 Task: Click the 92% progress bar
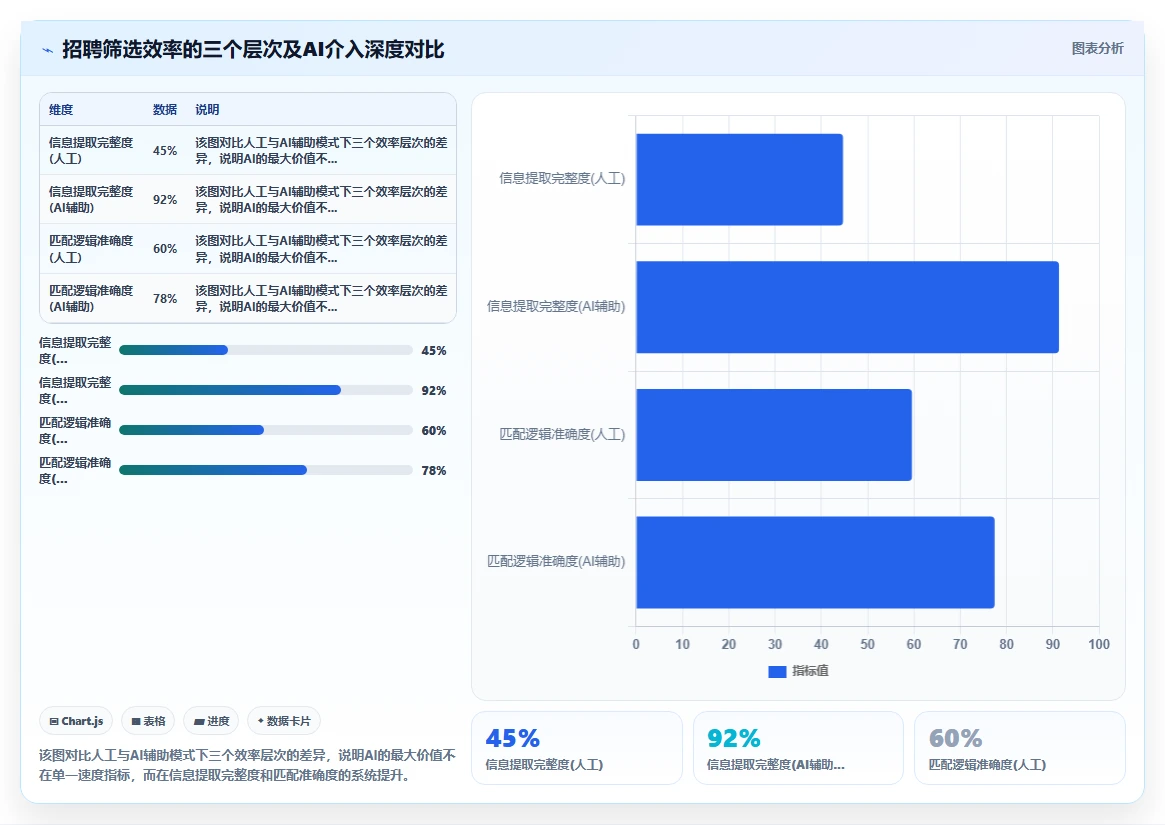[x=265, y=390]
